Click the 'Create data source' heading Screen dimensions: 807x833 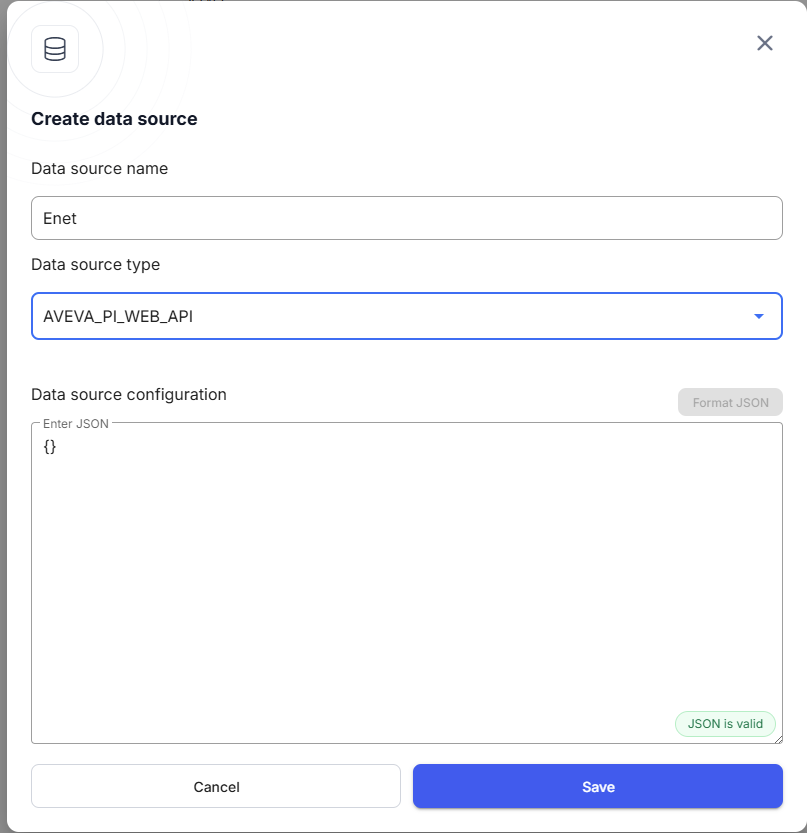point(114,119)
